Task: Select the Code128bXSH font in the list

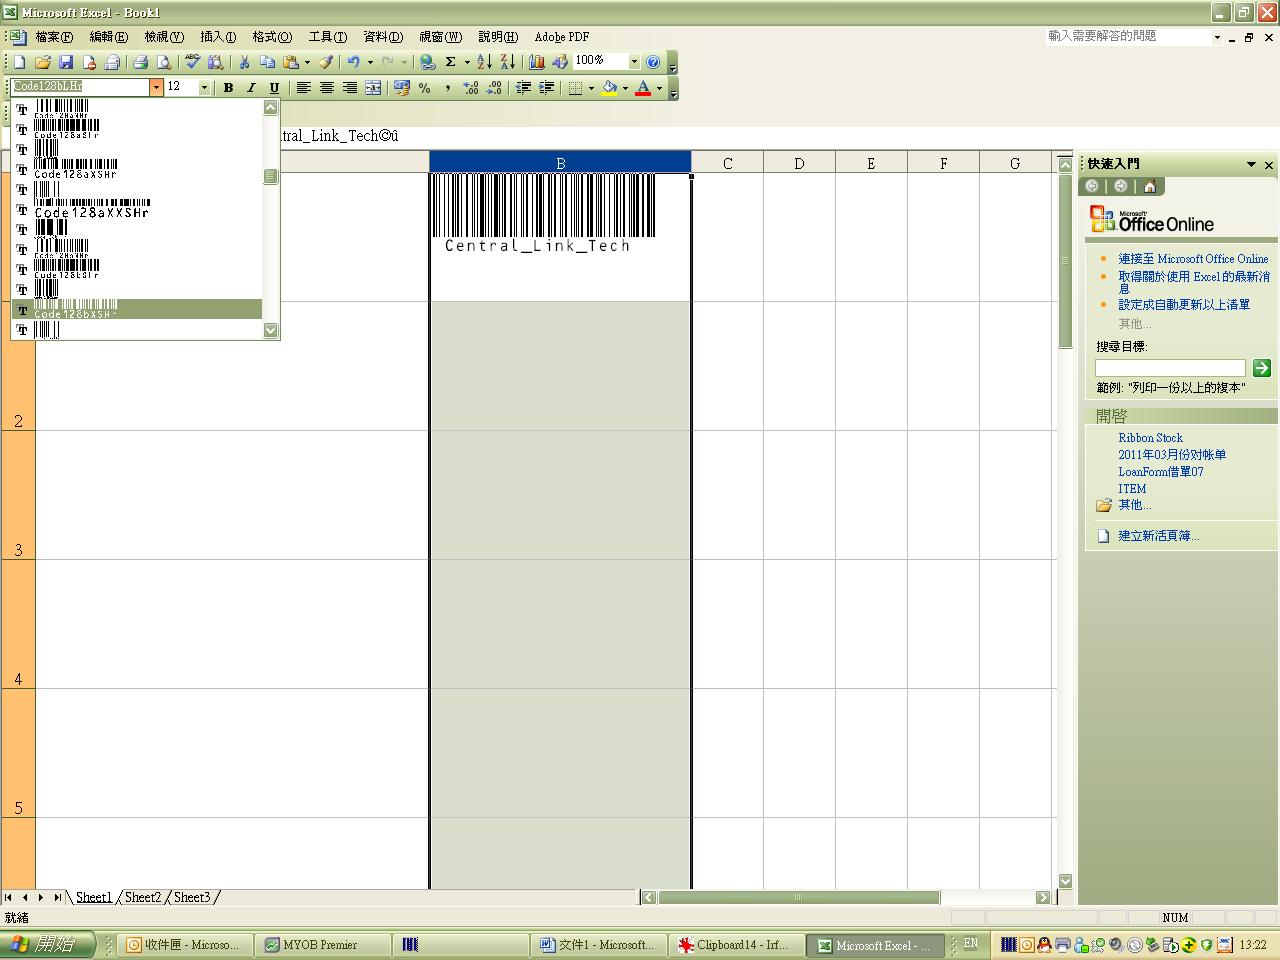Action: click(137, 309)
